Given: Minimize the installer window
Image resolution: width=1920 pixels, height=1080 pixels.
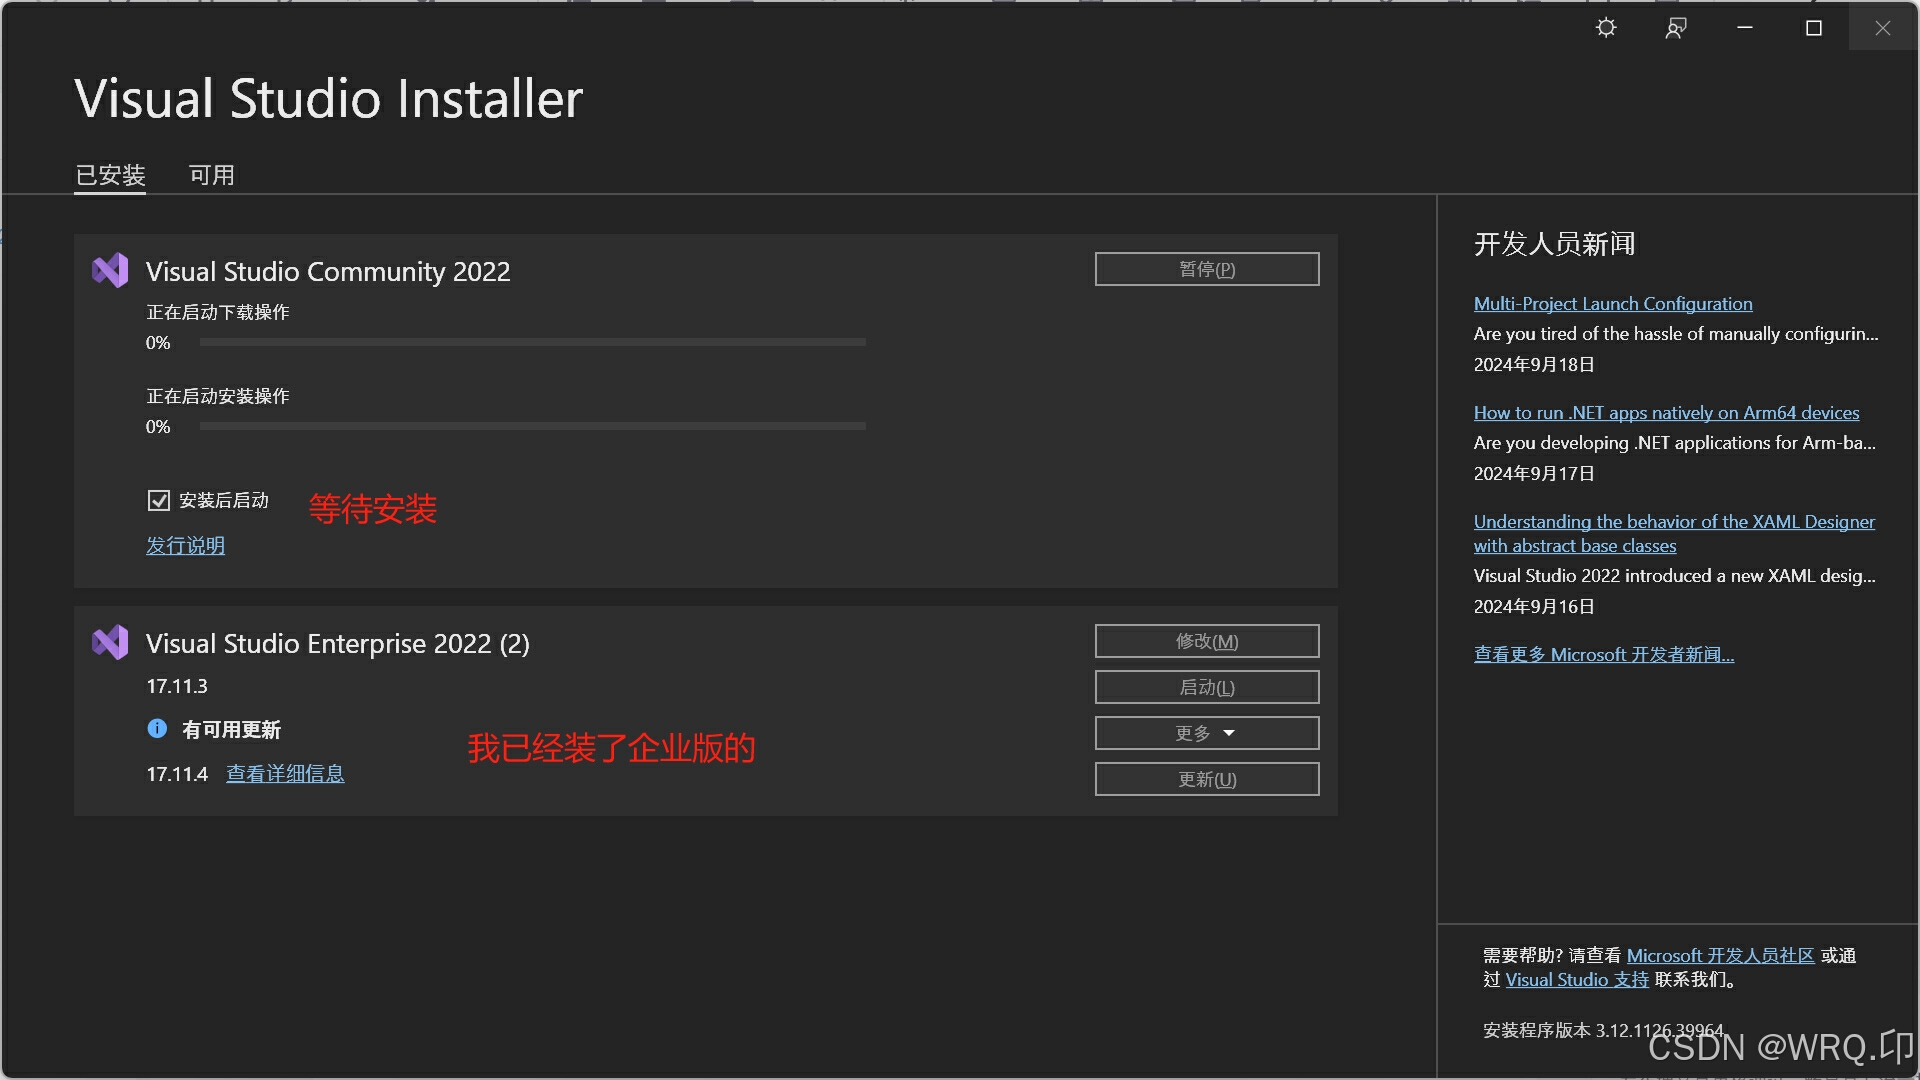Looking at the screenshot, I should [1745, 28].
